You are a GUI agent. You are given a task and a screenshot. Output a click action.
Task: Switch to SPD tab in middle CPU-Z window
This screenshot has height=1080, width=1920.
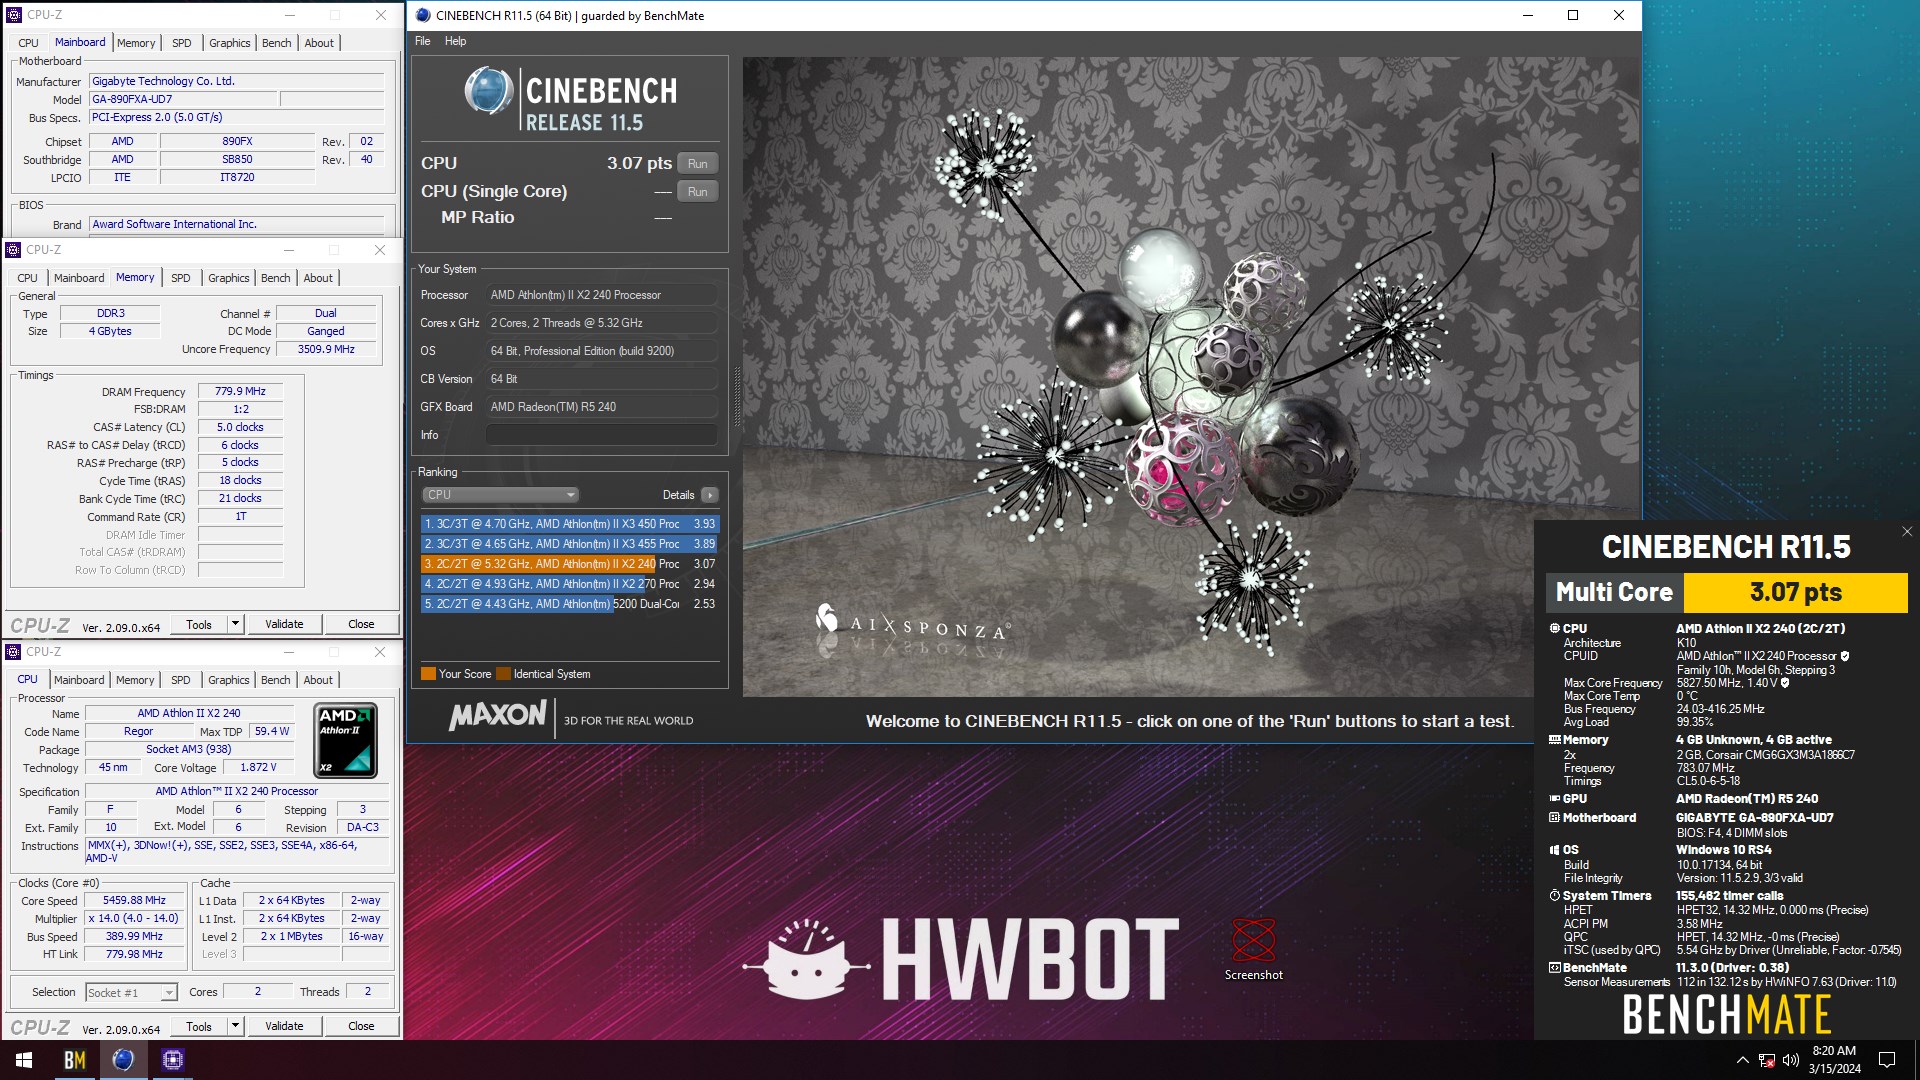click(x=180, y=278)
